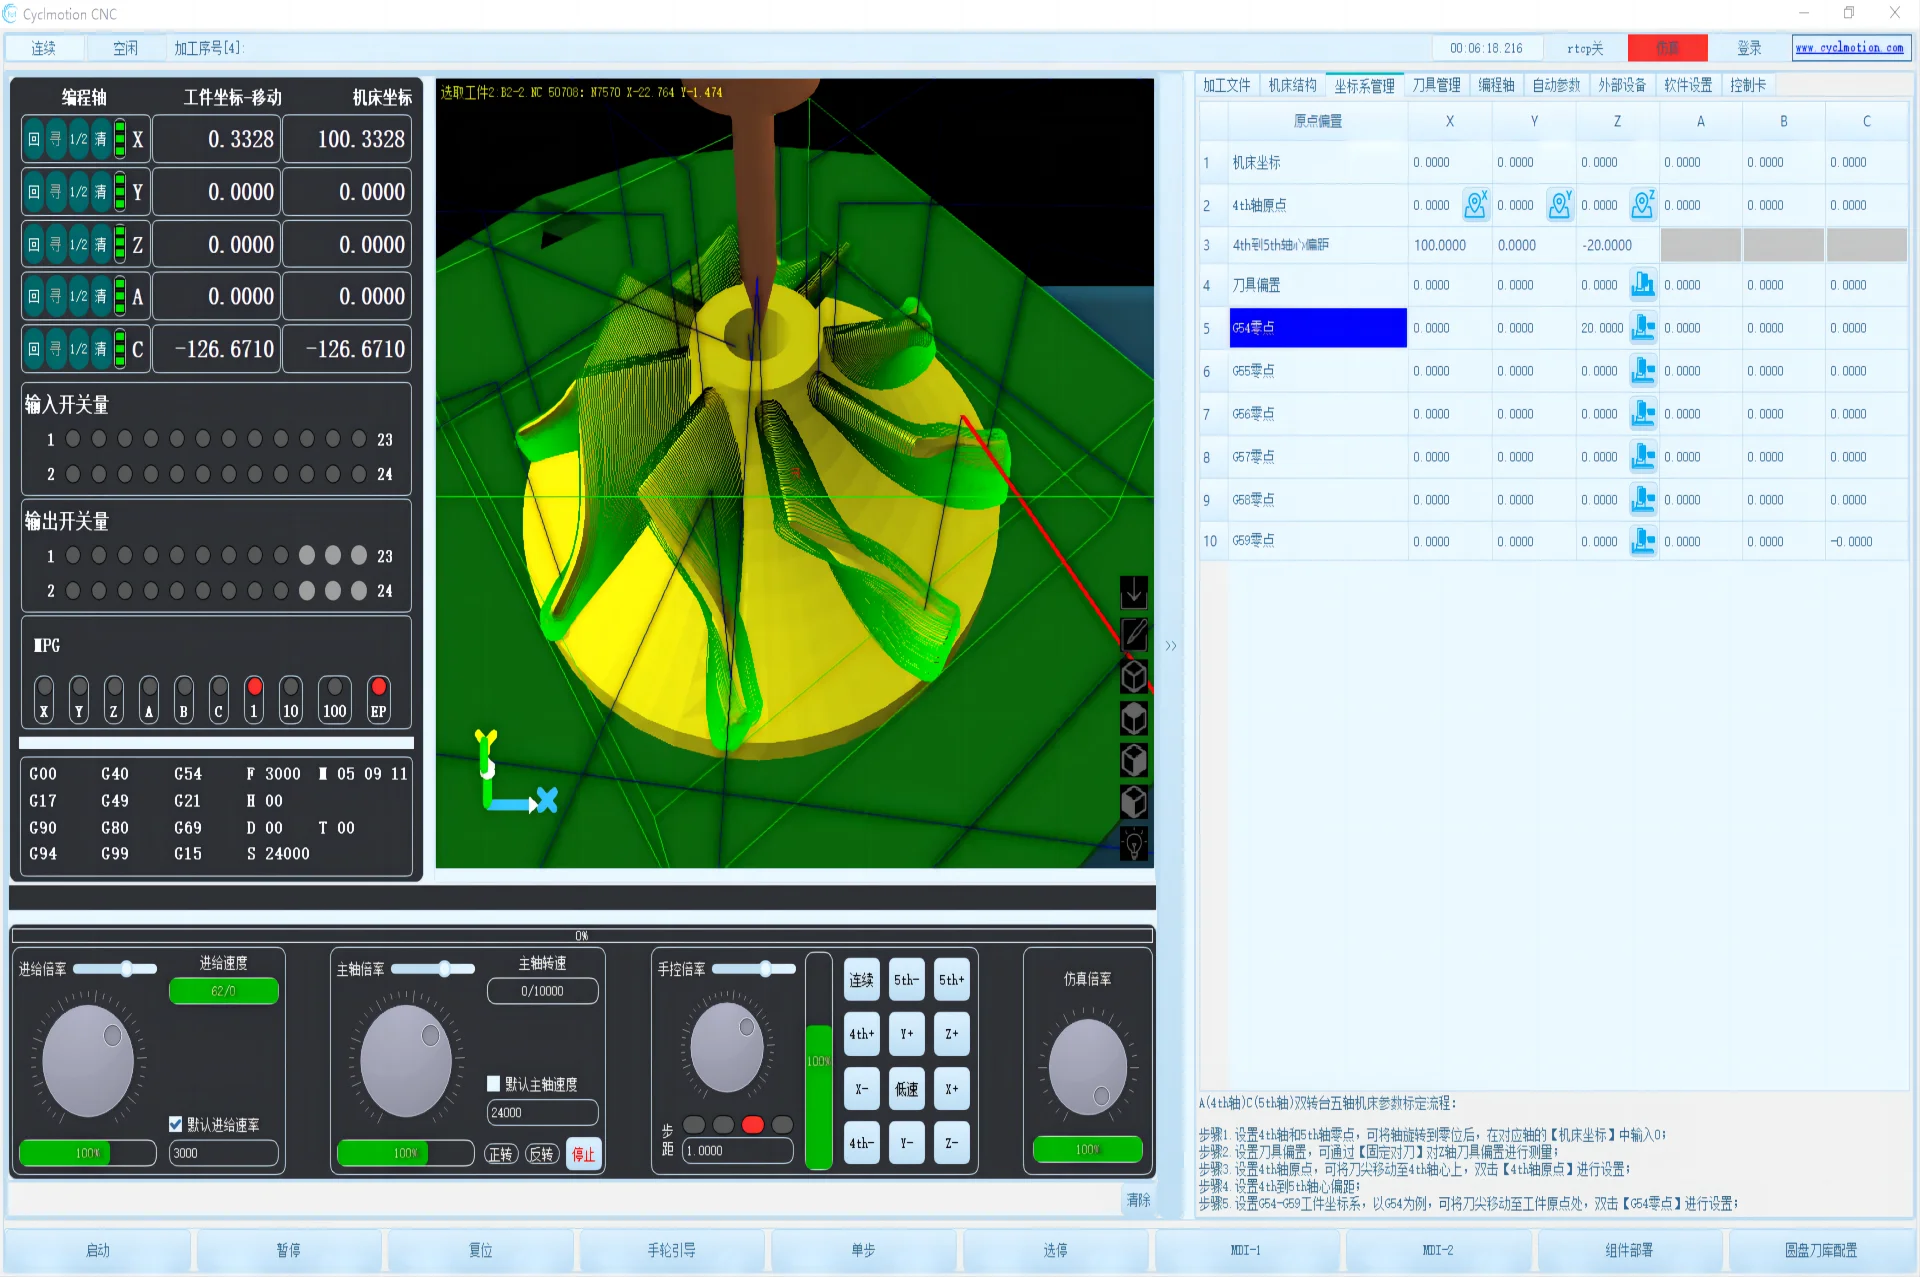Adjust the feed override slider
Screen dimensions: 1920x1277
[126, 968]
